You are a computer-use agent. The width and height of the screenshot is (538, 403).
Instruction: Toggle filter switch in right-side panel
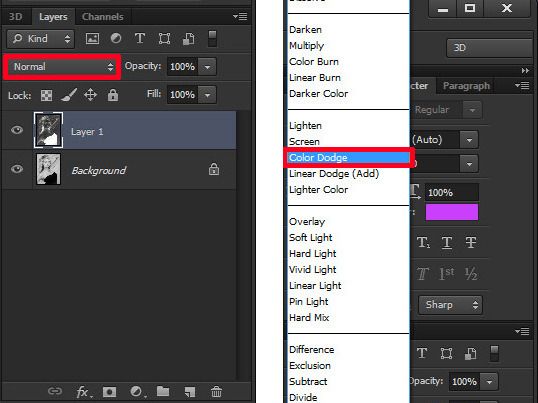pyautogui.click(x=494, y=353)
